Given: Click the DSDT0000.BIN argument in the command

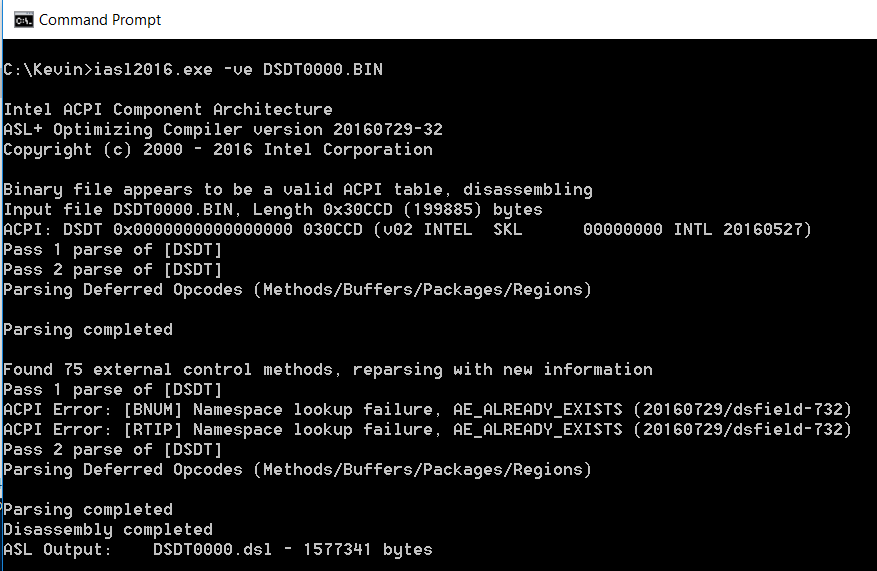Looking at the screenshot, I should click(323, 69).
